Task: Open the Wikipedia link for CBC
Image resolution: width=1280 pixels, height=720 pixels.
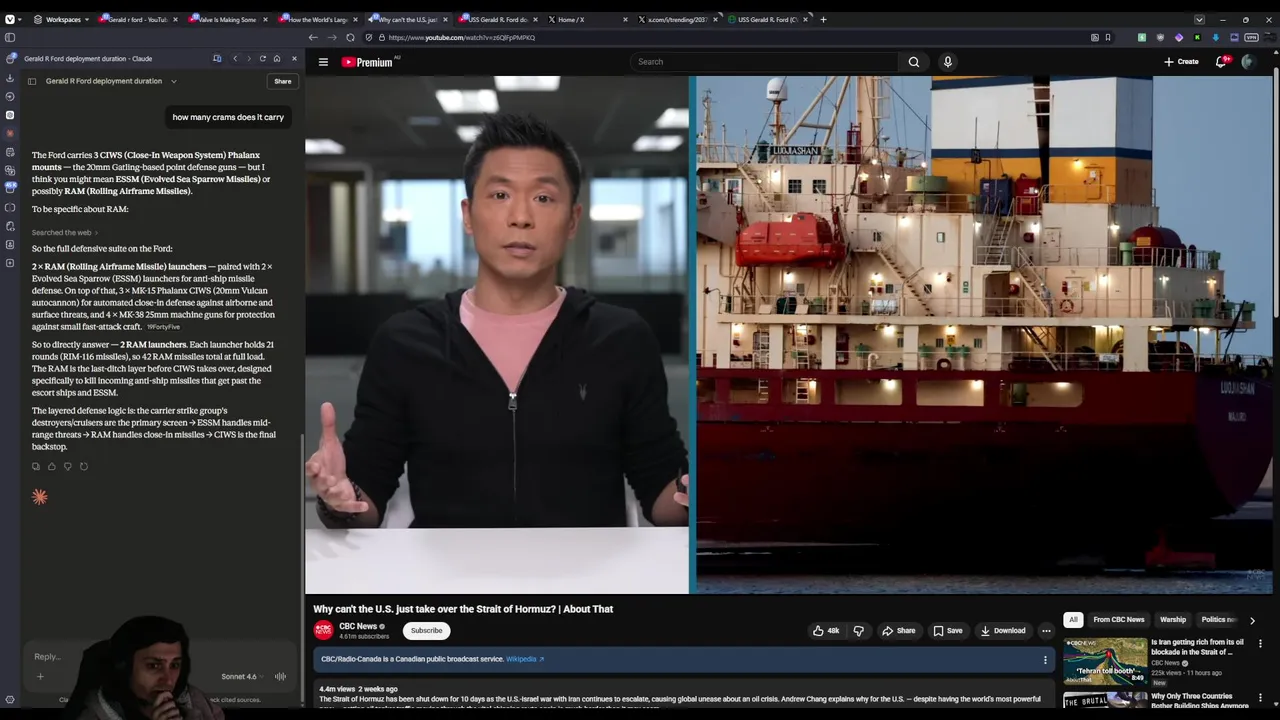Action: tap(525, 659)
